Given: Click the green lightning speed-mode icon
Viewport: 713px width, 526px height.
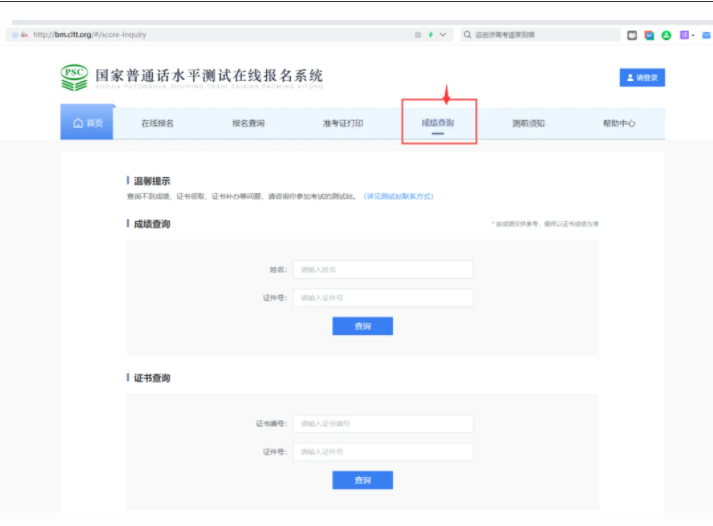Looking at the screenshot, I should [x=430, y=34].
